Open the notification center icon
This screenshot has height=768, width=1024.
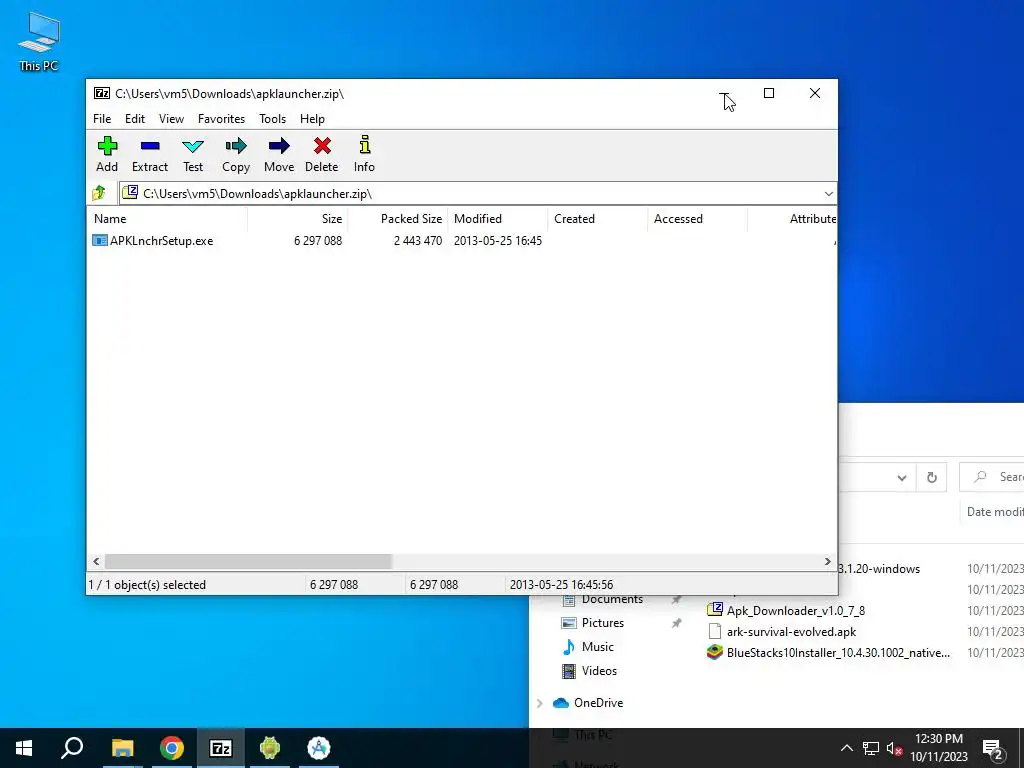[993, 749]
